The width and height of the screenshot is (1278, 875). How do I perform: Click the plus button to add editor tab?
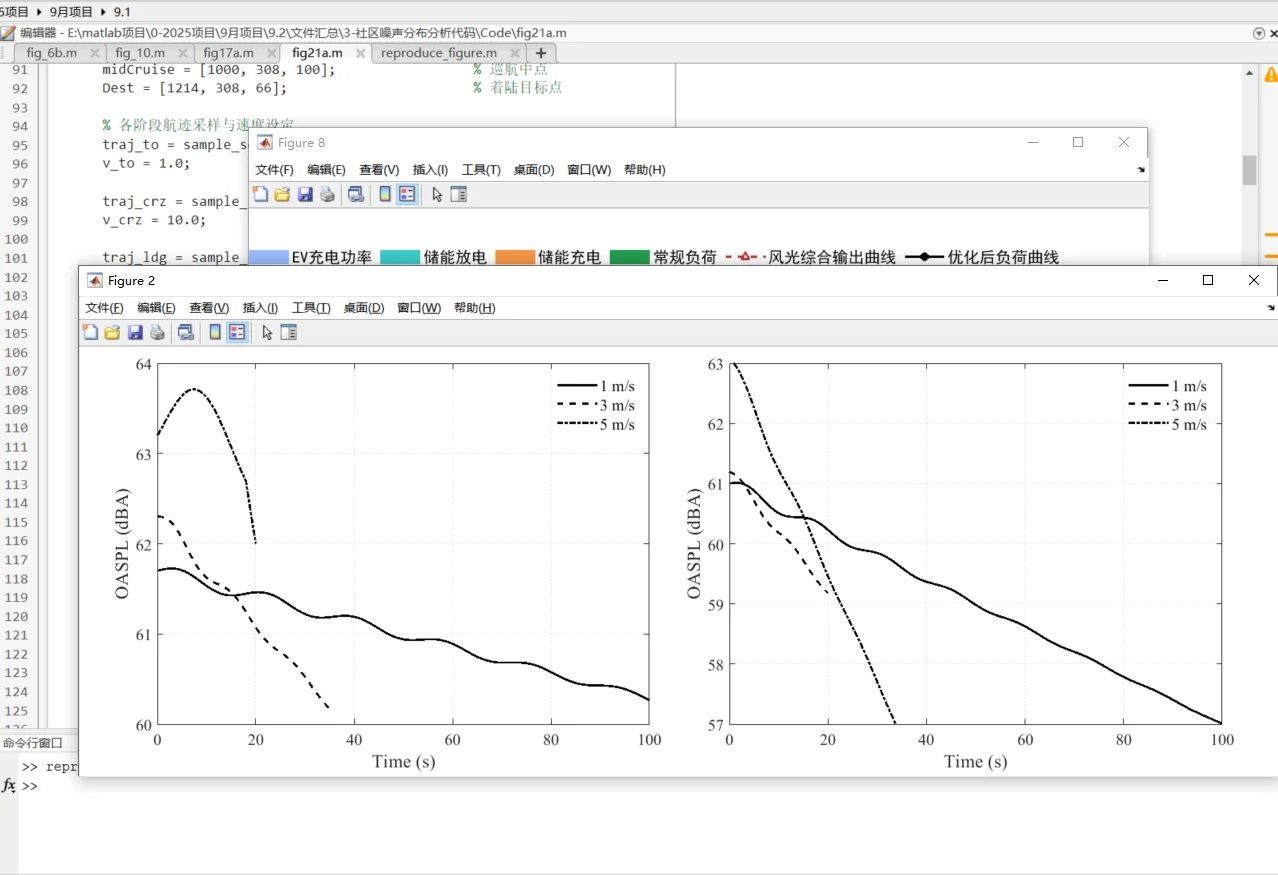click(541, 53)
